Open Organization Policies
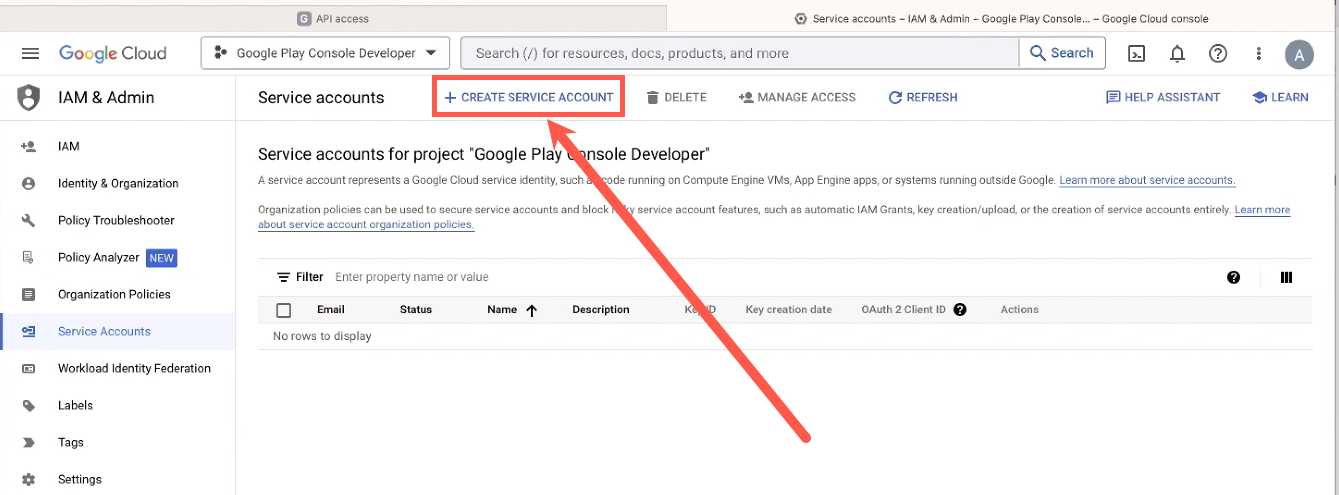1339x495 pixels. click(x=118, y=294)
